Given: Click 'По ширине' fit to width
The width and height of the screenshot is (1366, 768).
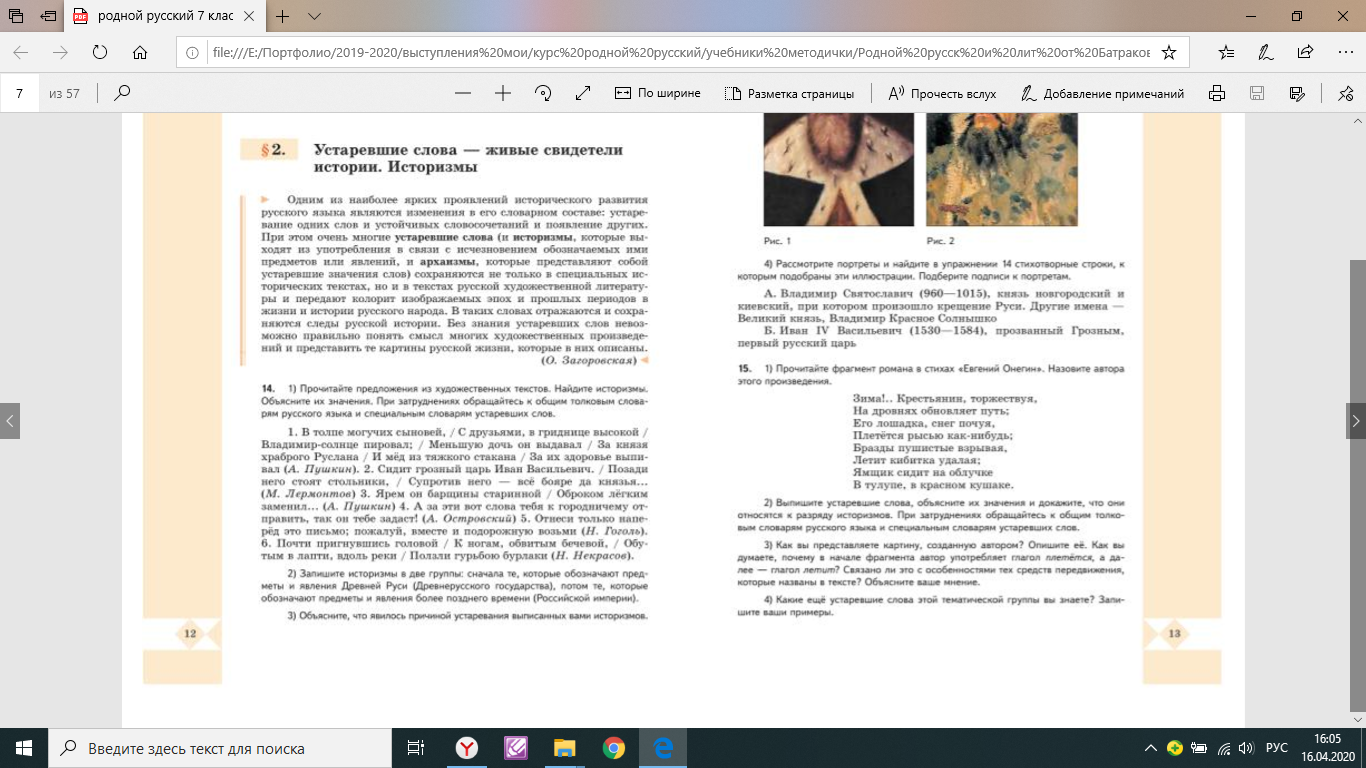Looking at the screenshot, I should (658, 93).
